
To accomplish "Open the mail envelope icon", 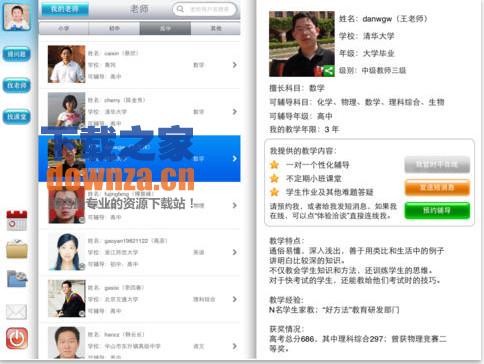I will [x=16, y=312].
